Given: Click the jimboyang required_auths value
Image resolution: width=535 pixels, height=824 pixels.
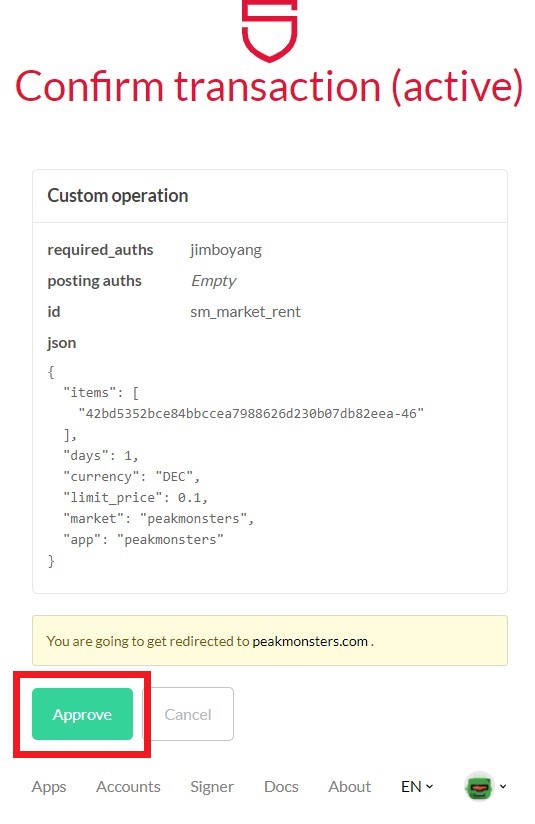Looking at the screenshot, I should (226, 250).
